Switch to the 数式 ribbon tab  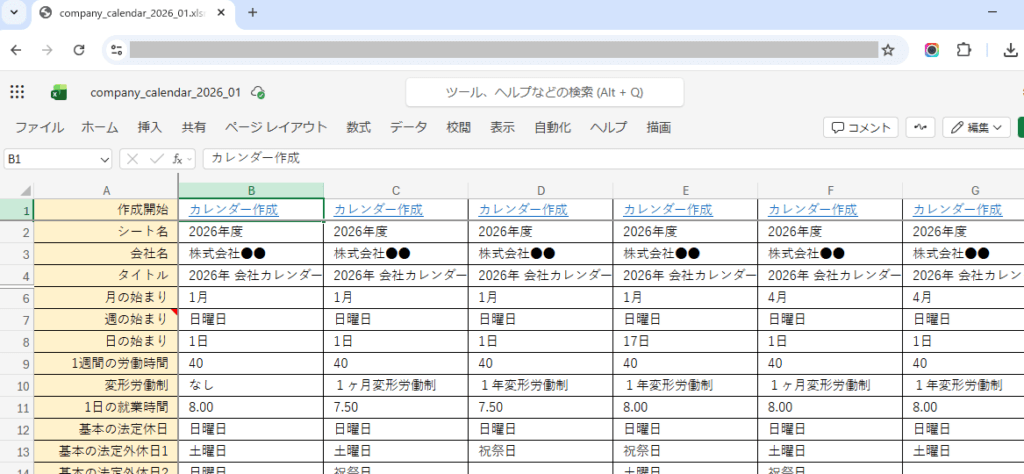click(358, 127)
